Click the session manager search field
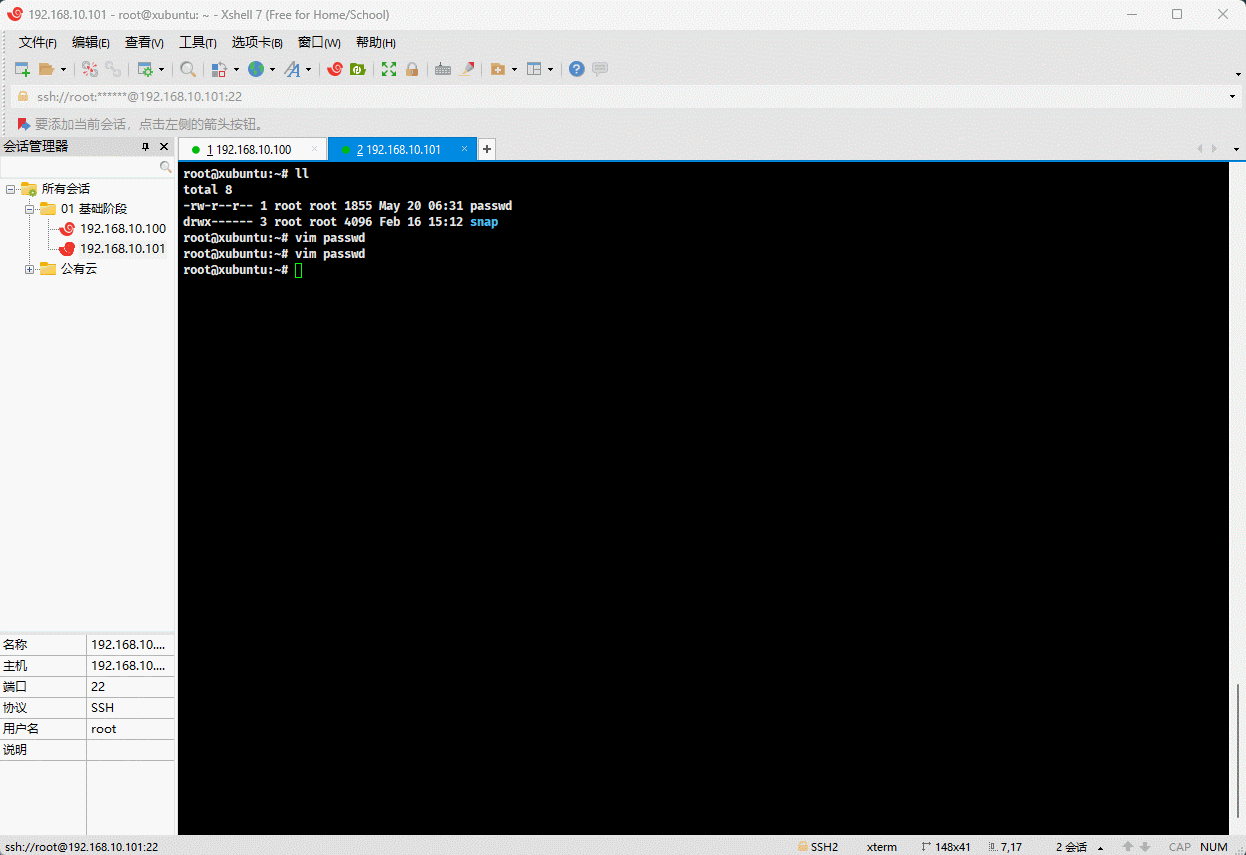The height and width of the screenshot is (855, 1246). 80,168
